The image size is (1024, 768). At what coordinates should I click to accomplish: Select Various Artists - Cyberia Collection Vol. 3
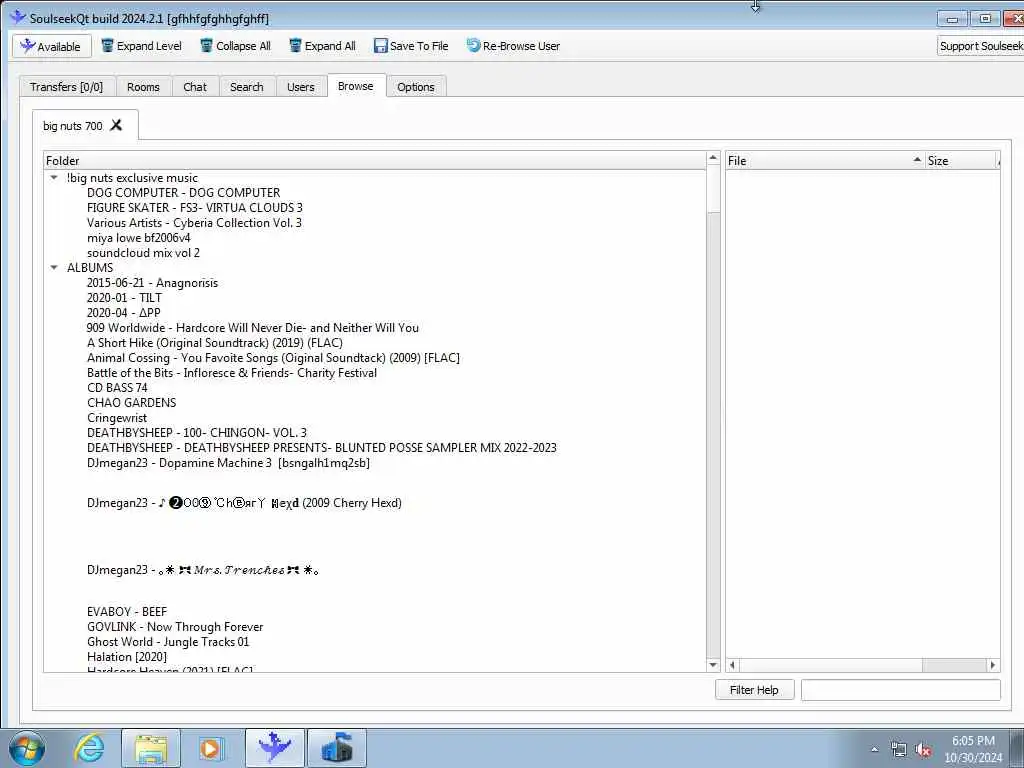[x=194, y=223]
